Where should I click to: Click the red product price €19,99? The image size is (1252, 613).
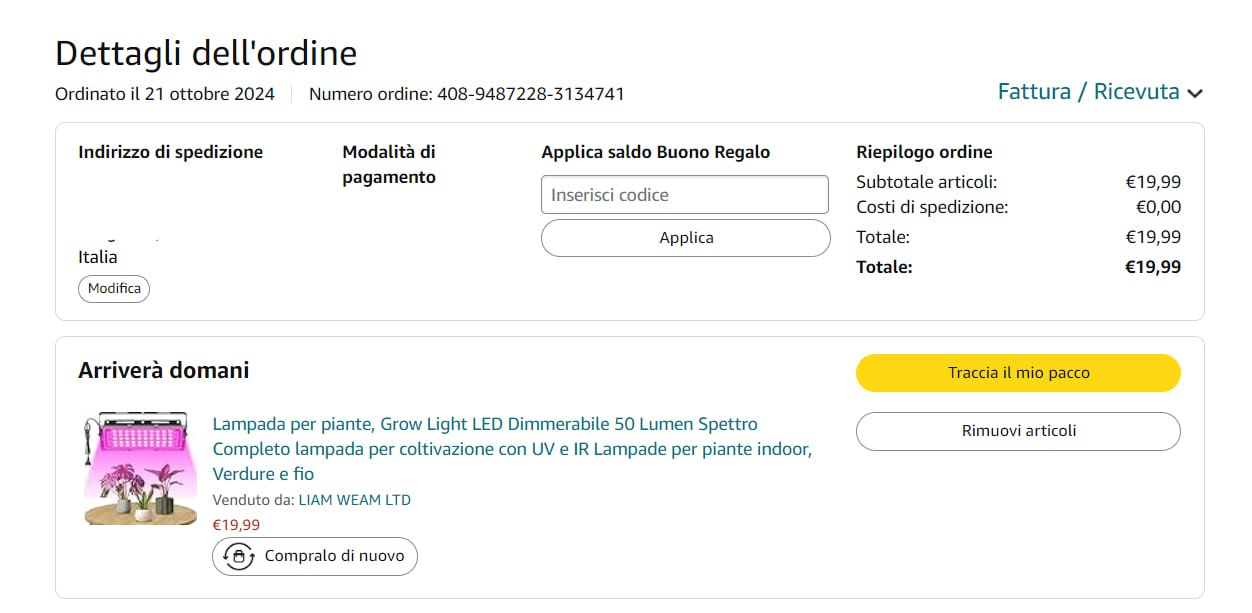(x=236, y=524)
